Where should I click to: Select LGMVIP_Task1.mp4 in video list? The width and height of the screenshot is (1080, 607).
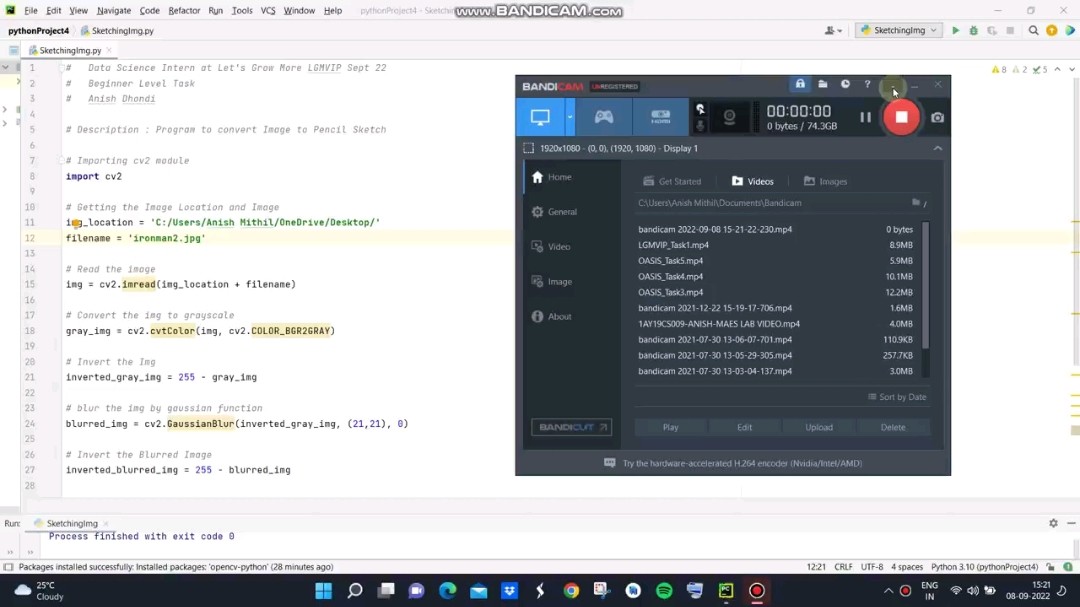coord(673,245)
